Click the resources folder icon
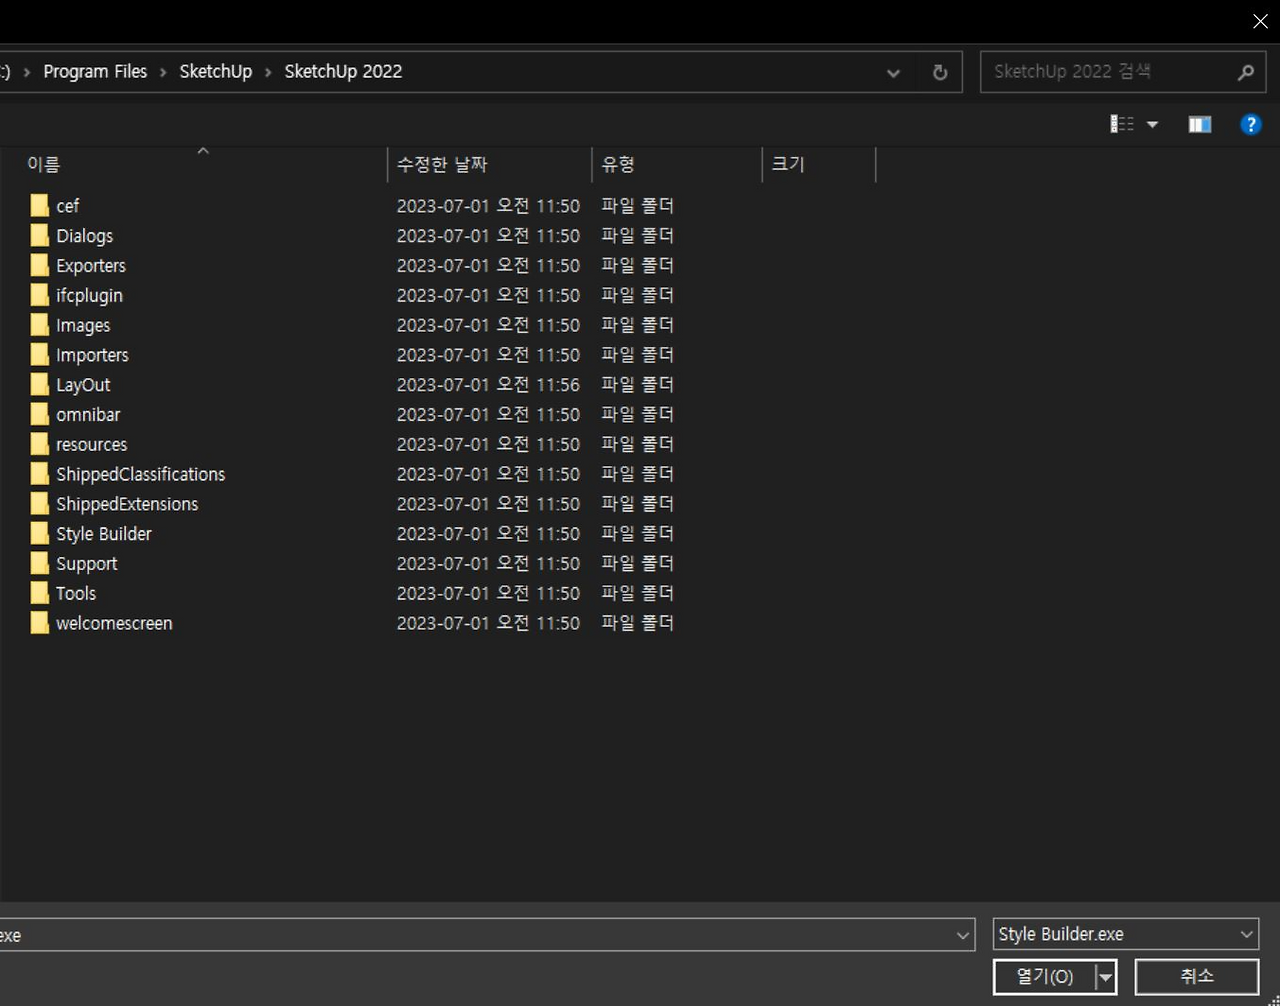 39,444
